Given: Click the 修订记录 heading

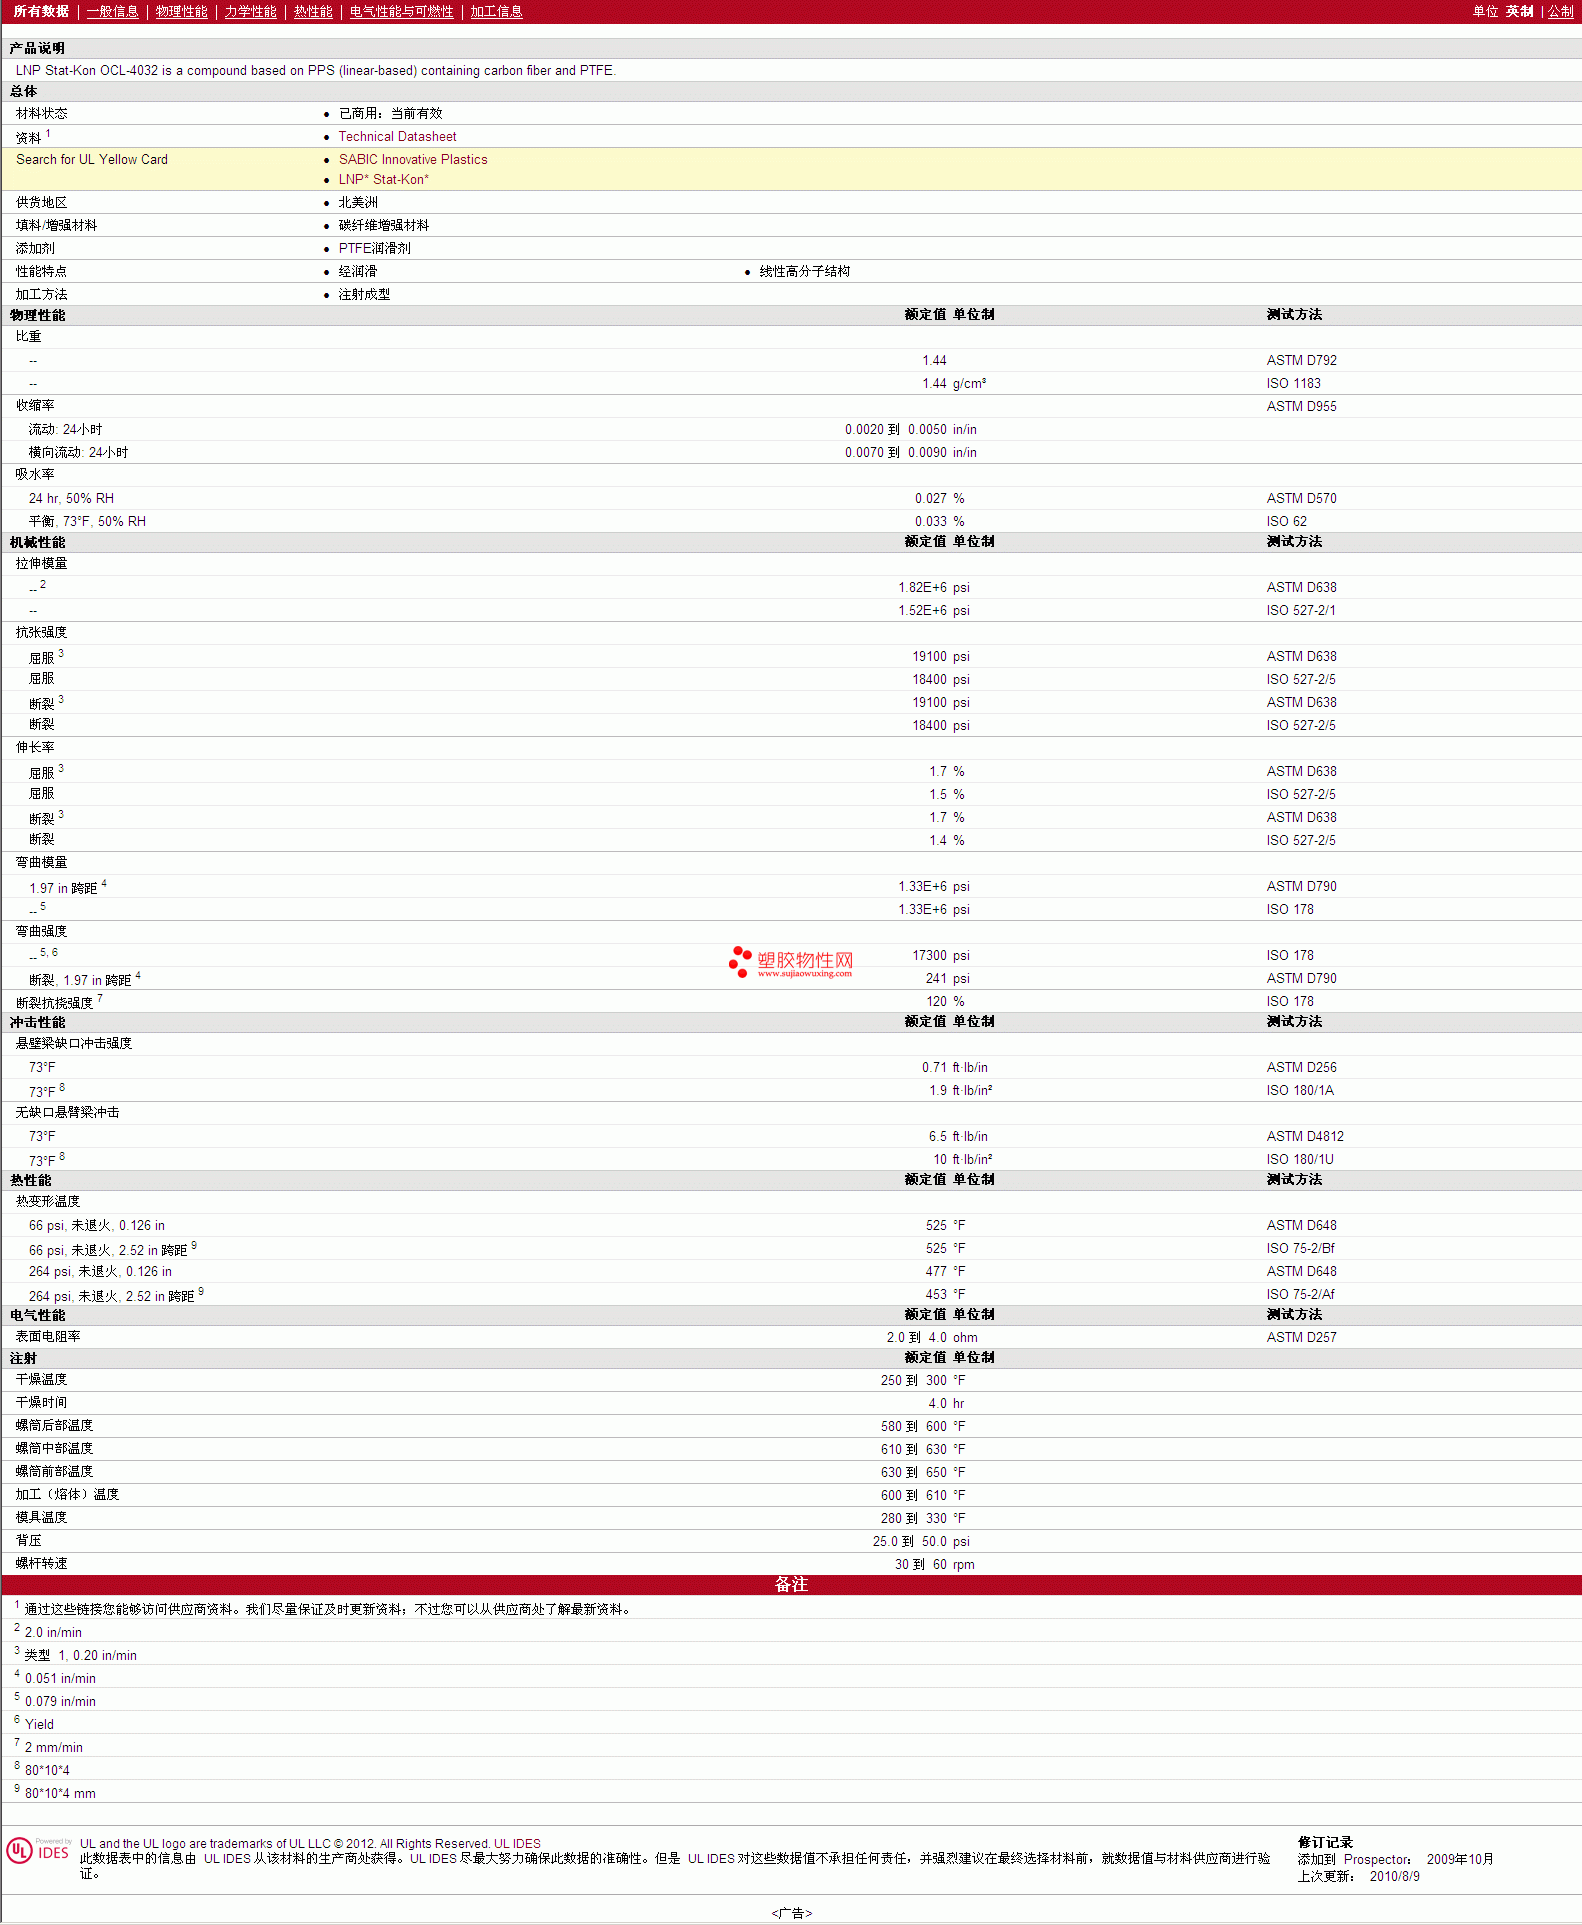Looking at the screenshot, I should [1325, 1843].
